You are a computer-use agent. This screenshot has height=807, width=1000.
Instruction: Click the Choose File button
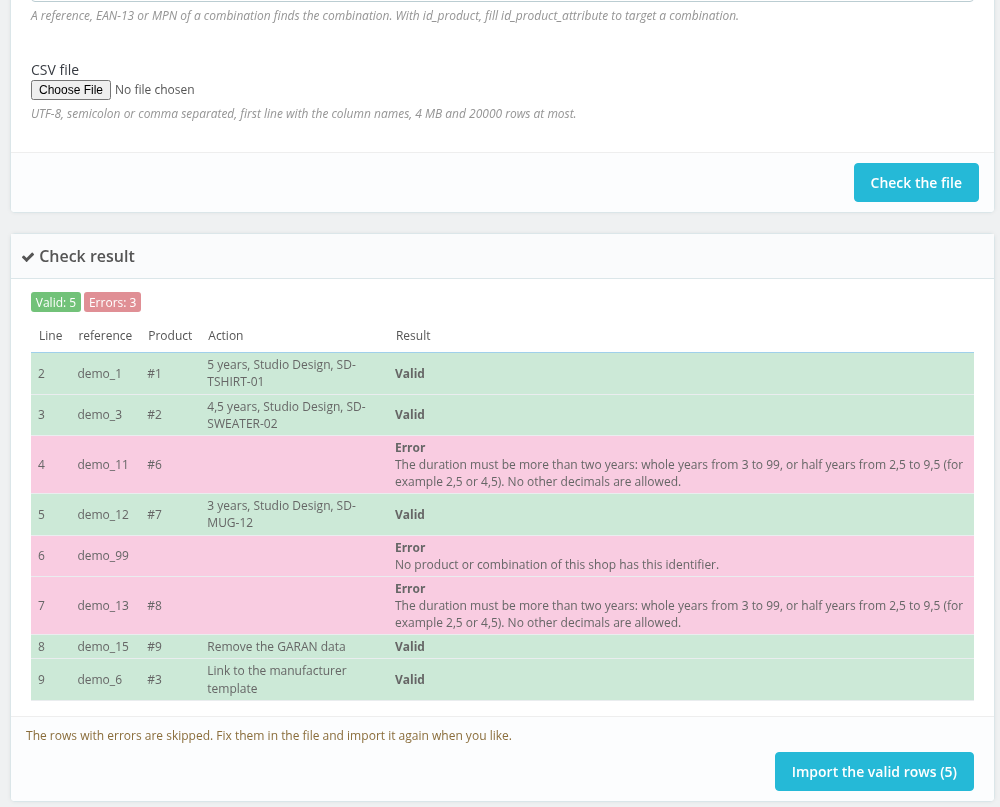tap(71, 90)
